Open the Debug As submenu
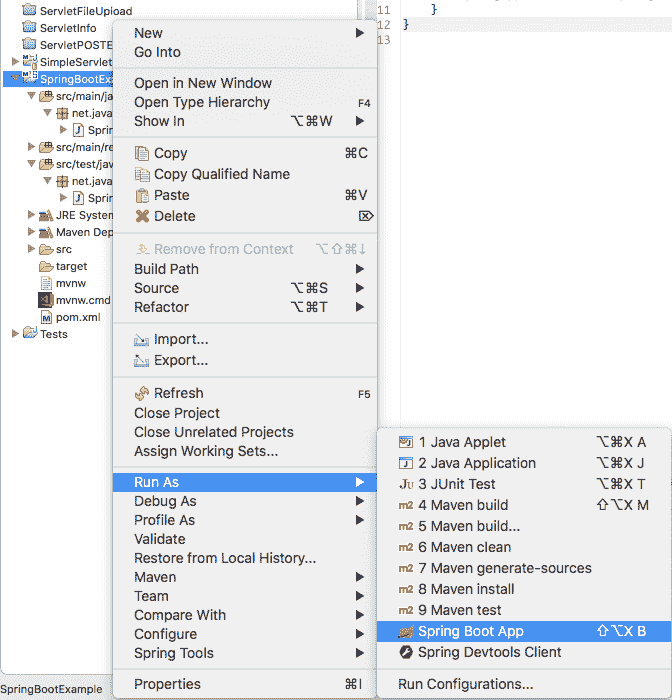The height and width of the screenshot is (700, 672). pyautogui.click(x=245, y=501)
